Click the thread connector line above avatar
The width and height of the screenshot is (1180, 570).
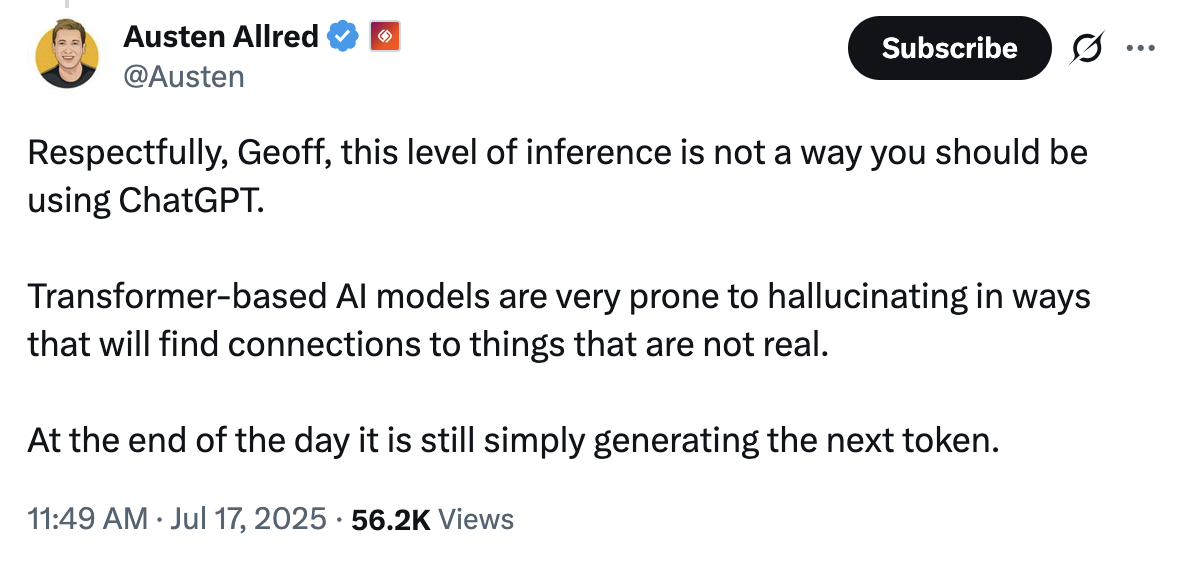pos(68,5)
